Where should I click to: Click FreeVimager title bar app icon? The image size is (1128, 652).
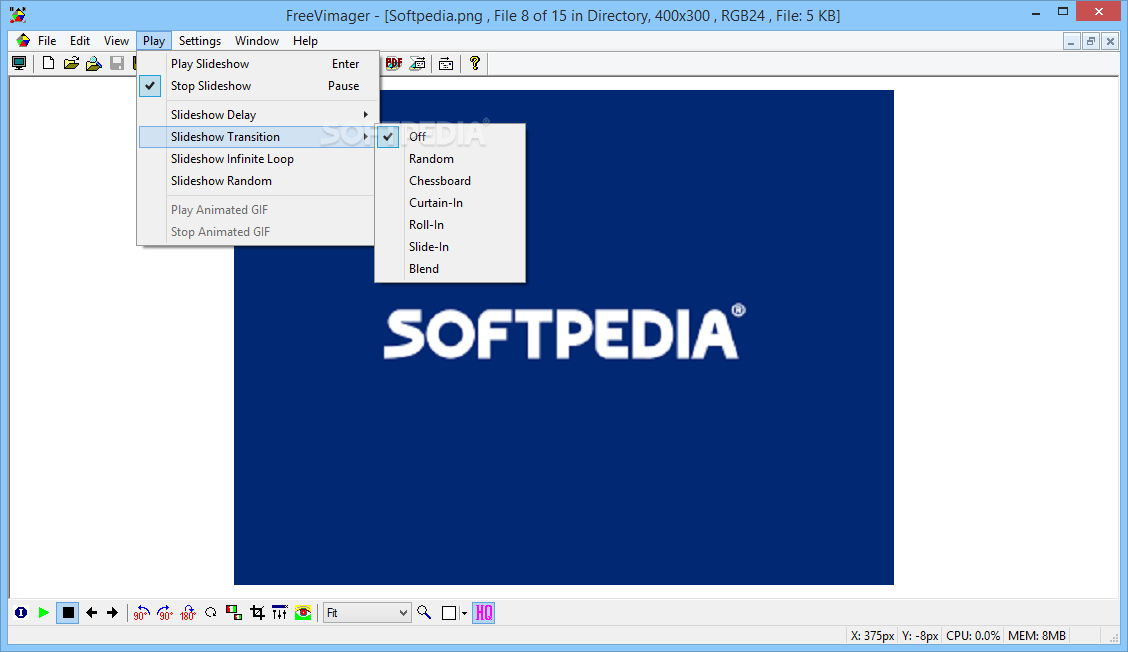coord(18,14)
